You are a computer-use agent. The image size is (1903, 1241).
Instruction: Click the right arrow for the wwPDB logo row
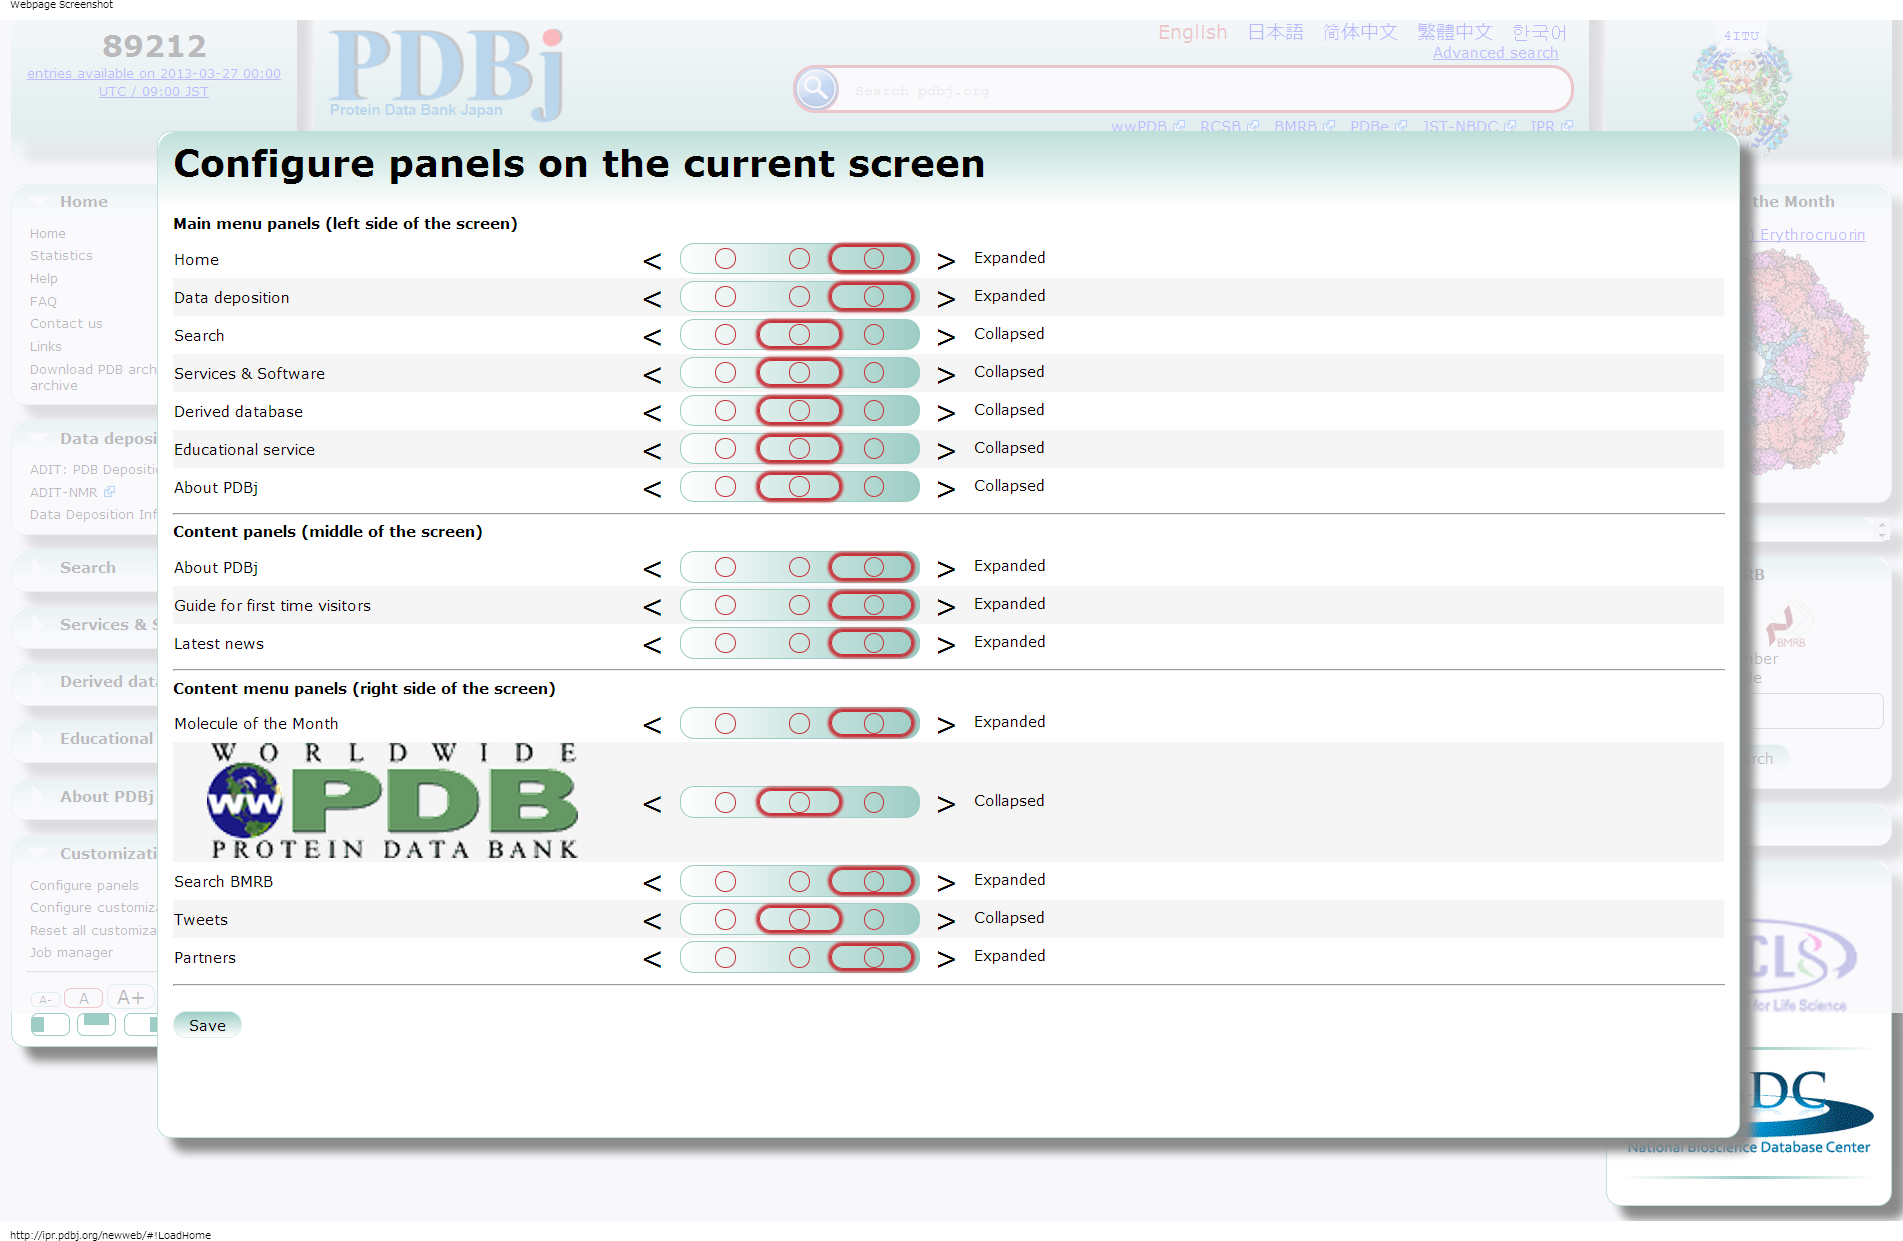click(946, 804)
